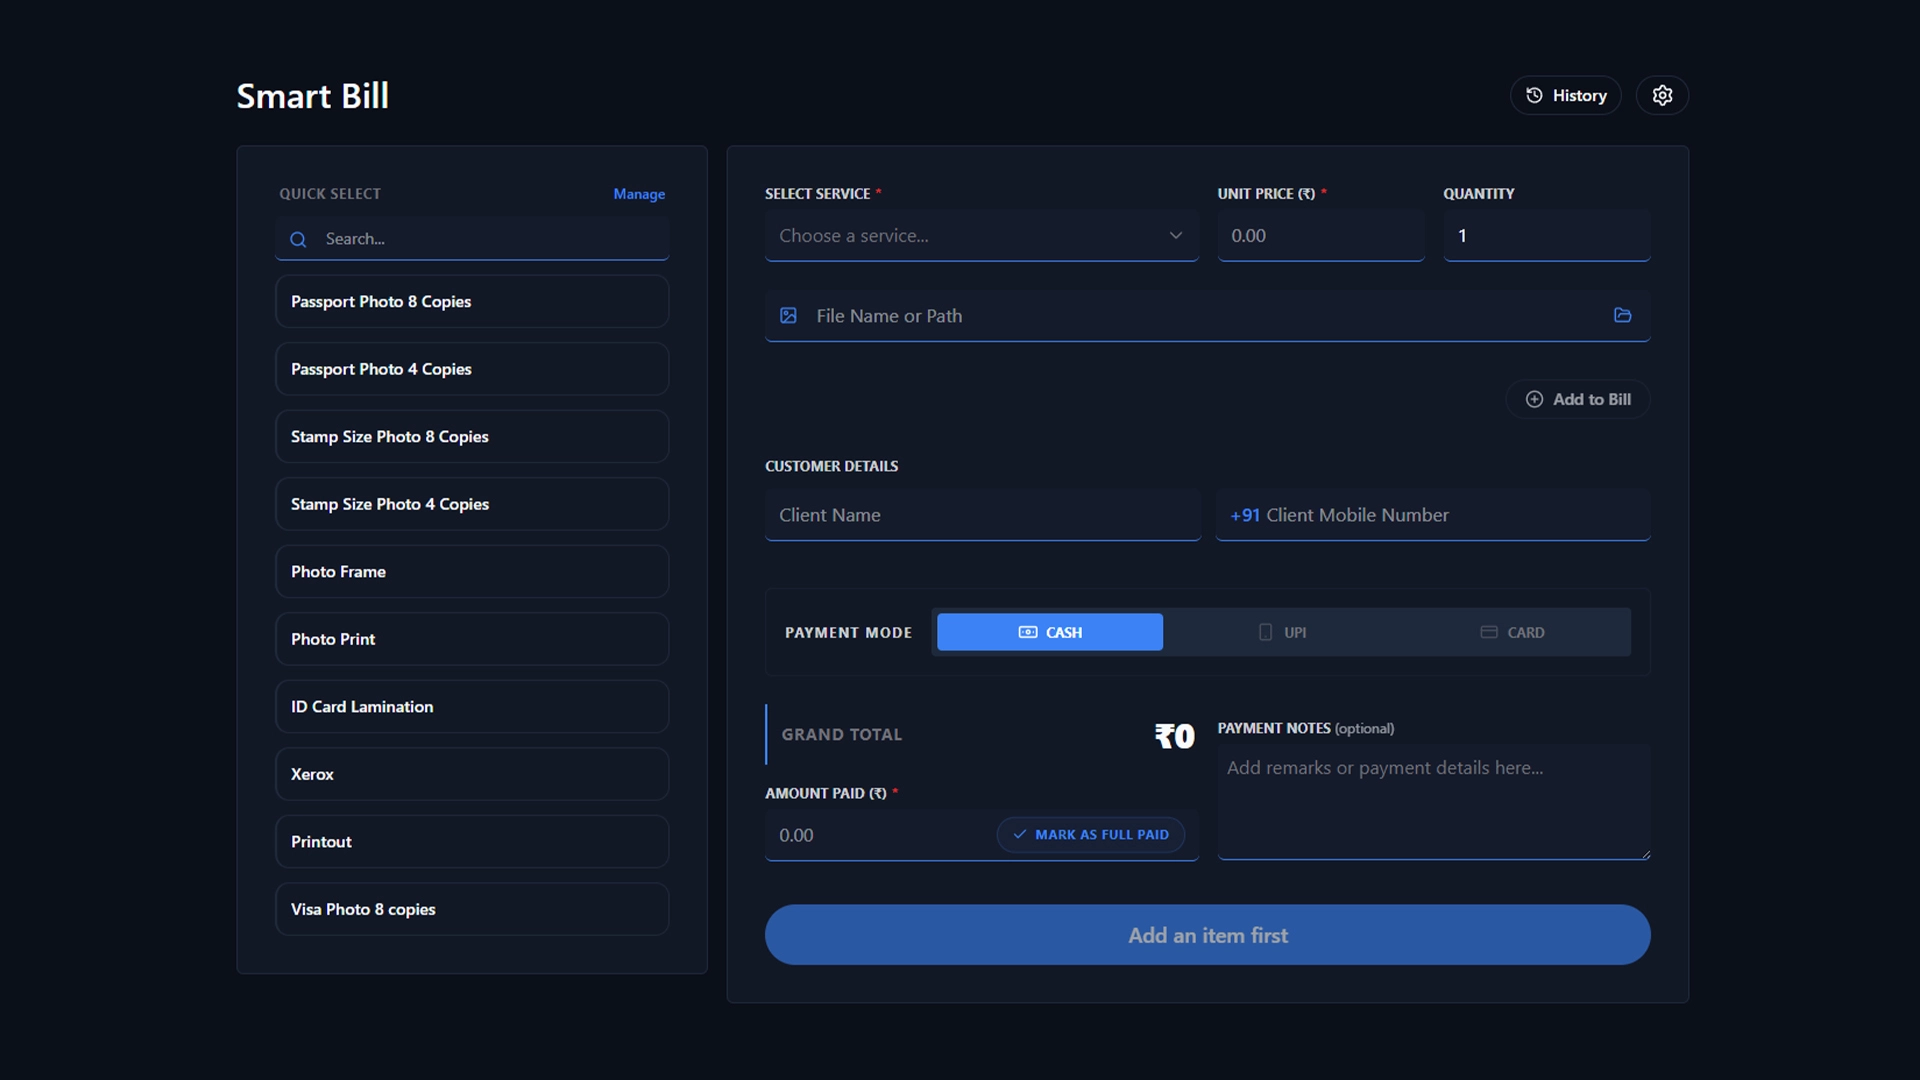Image resolution: width=1920 pixels, height=1080 pixels.
Task: Select UPI payment mode
Action: coord(1283,632)
